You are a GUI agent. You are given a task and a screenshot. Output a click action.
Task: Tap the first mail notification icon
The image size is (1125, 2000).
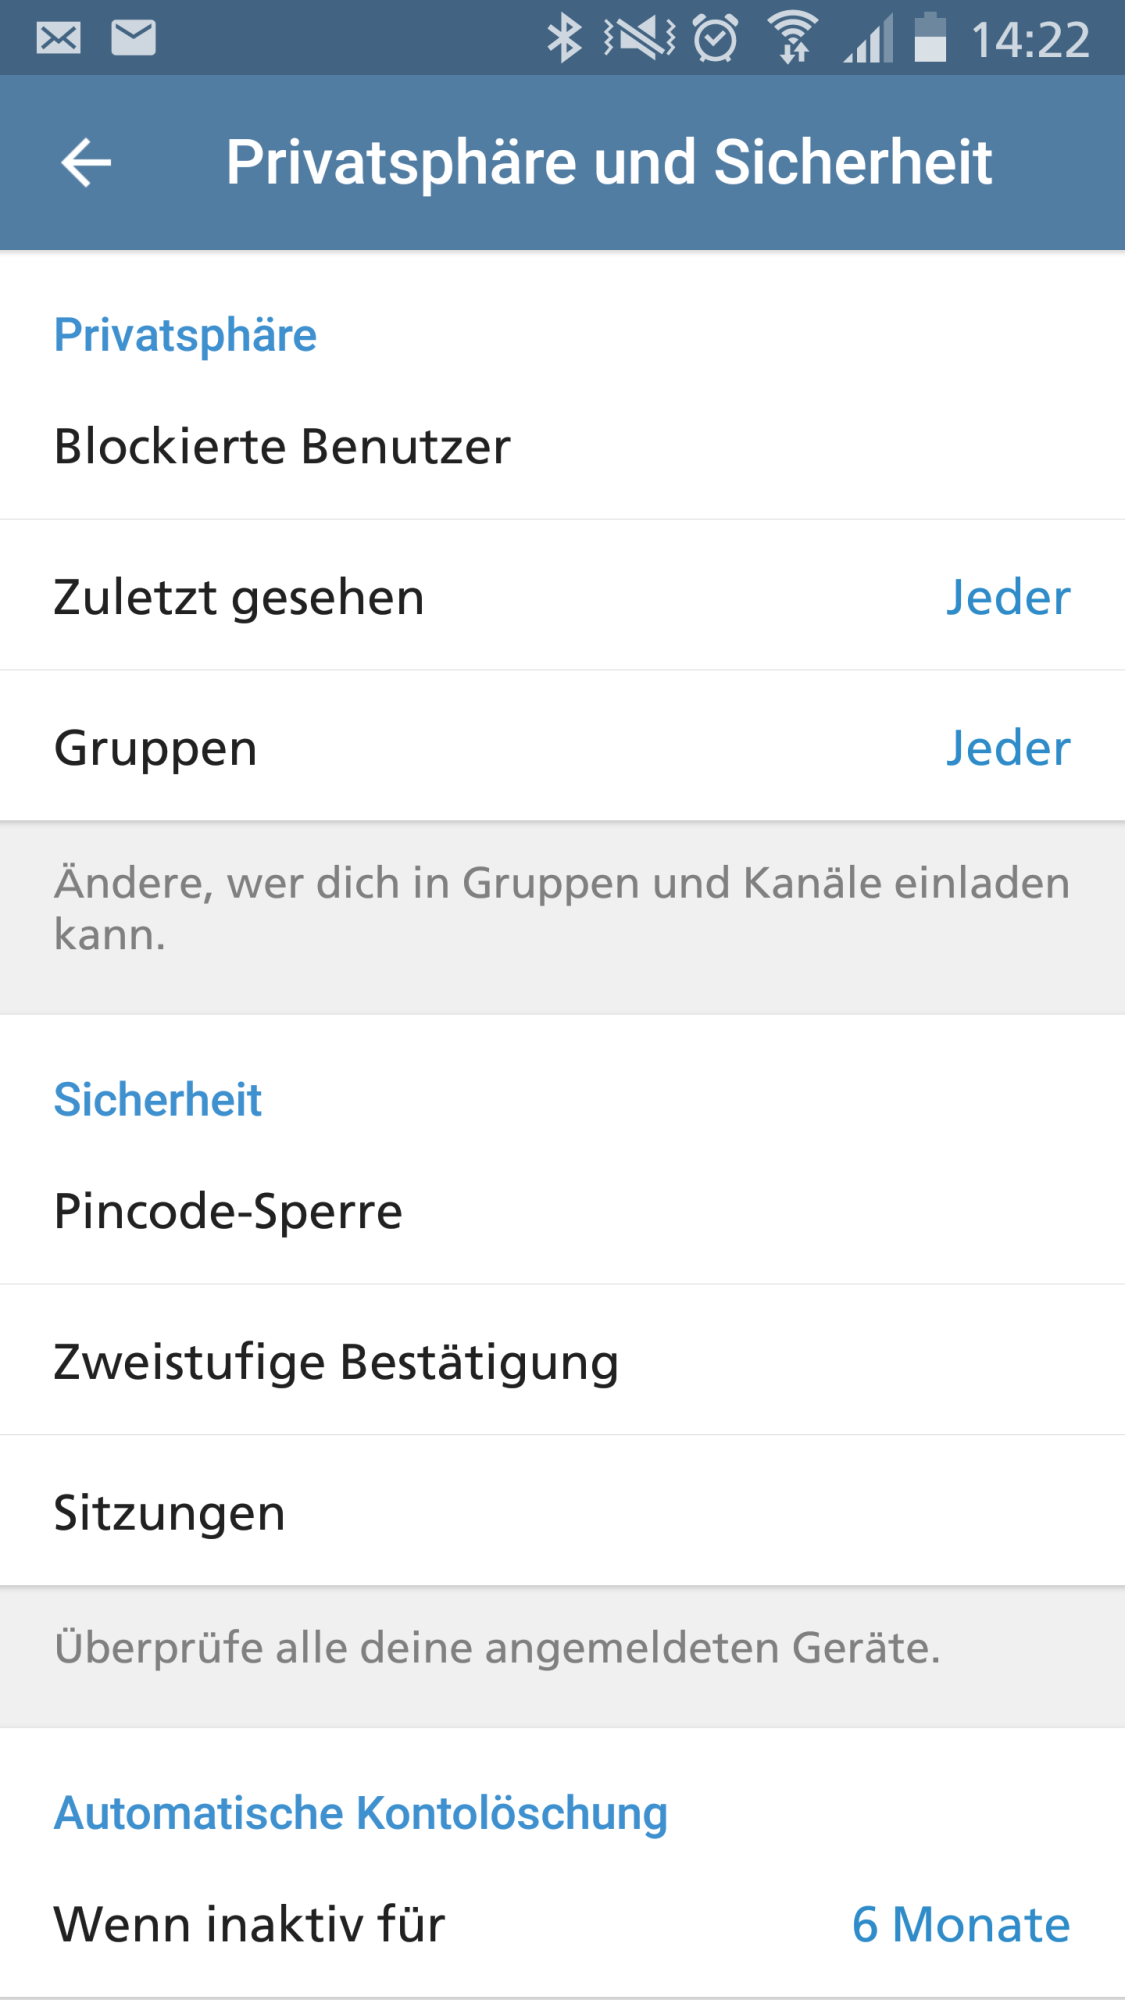point(59,38)
